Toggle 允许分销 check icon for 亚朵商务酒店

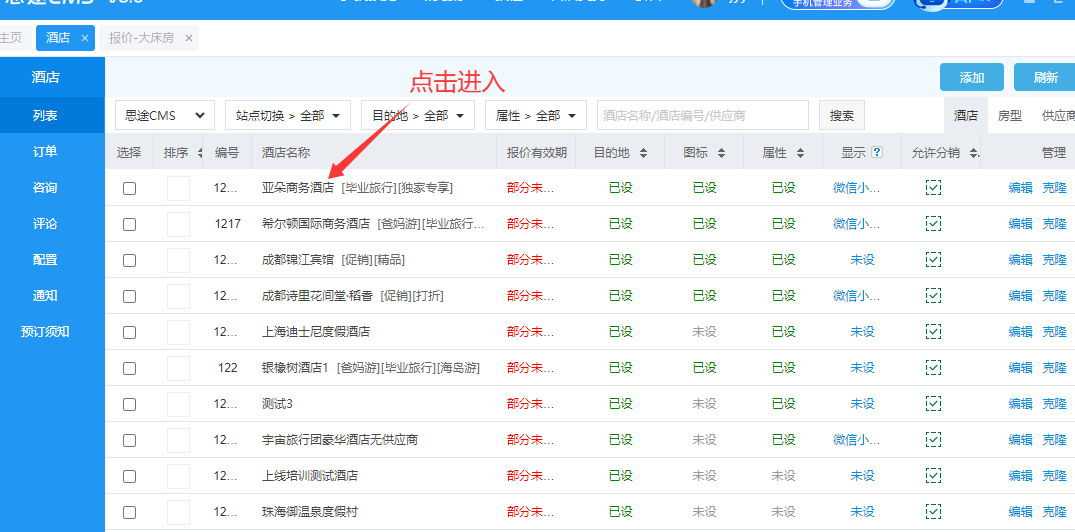[x=933, y=188]
